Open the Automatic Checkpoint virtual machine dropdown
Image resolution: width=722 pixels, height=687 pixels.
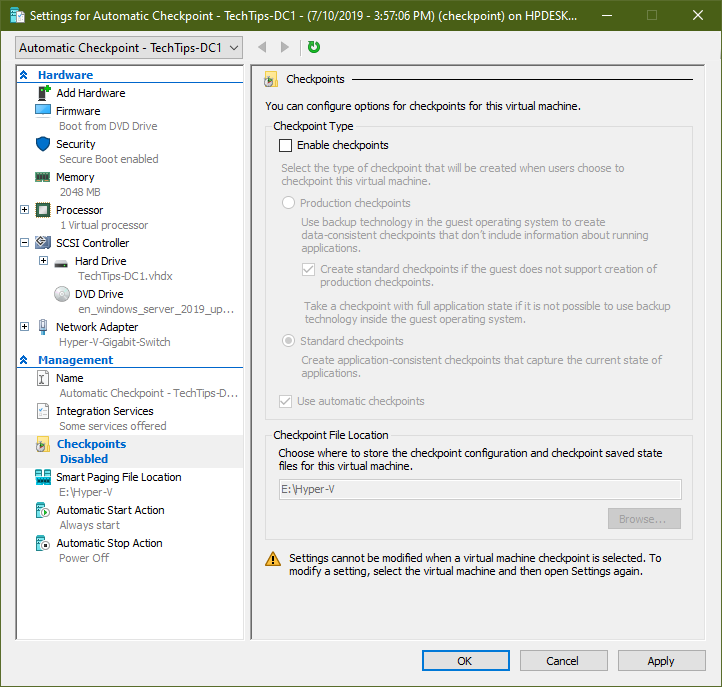point(129,48)
